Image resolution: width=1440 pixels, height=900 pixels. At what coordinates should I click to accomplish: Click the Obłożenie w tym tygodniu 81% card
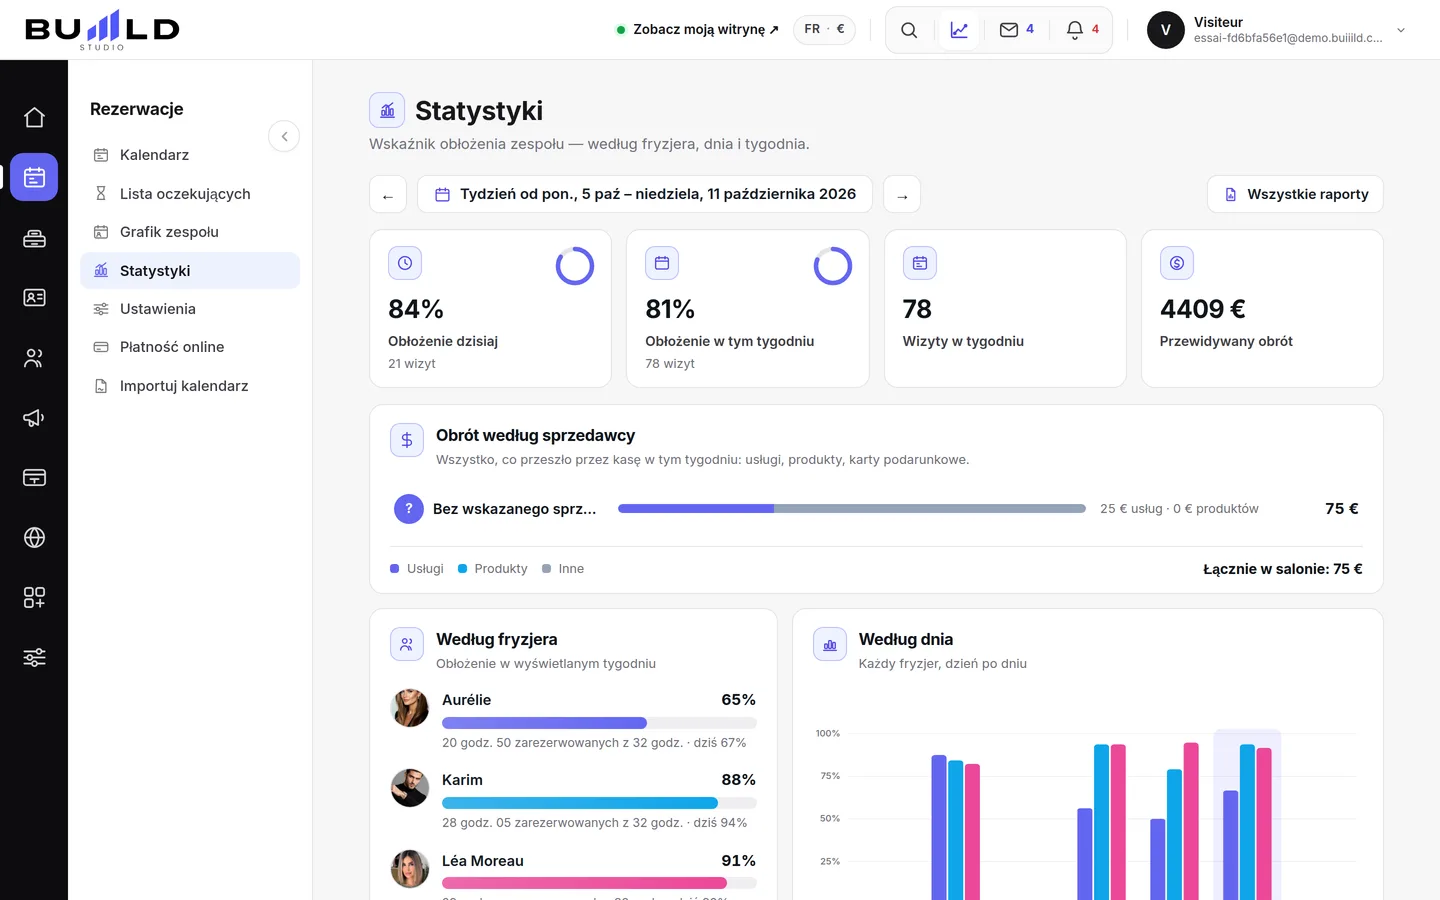tap(748, 309)
